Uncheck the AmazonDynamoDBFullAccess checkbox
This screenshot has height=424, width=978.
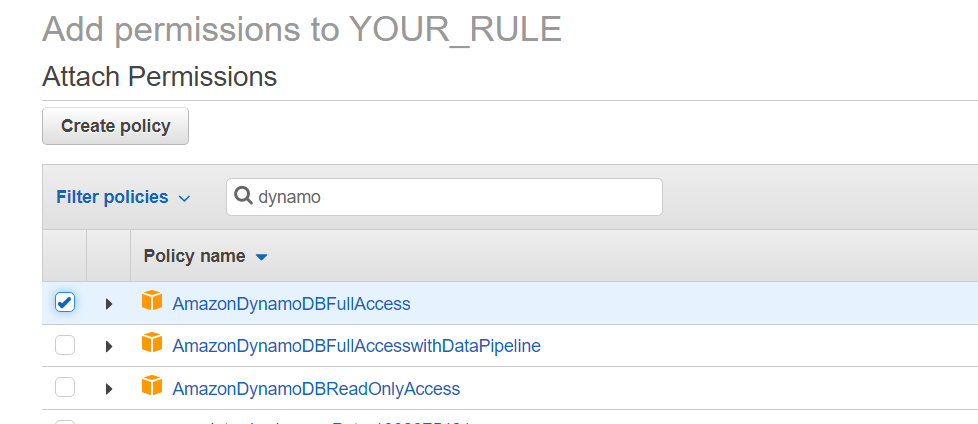point(65,302)
